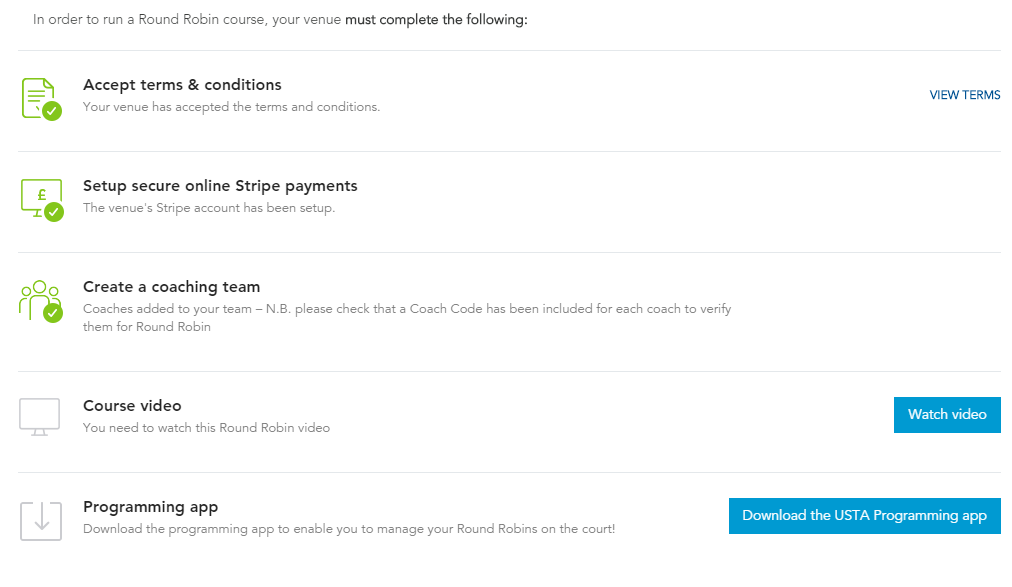The image size is (1012, 587).
Task: Click the terms document icon
Action: click(41, 99)
